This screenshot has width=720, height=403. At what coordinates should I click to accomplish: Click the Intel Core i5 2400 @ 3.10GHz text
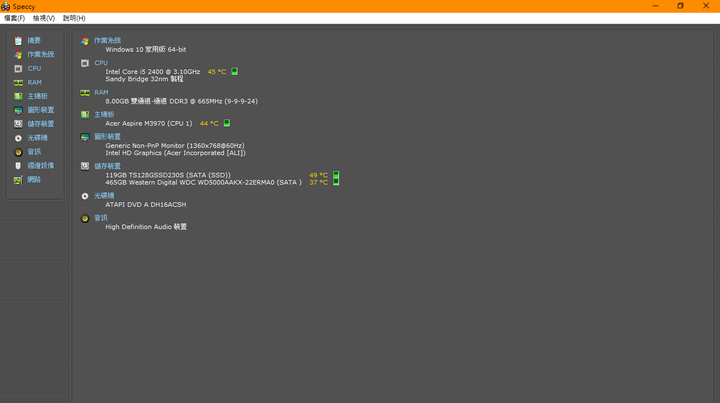pyautogui.click(x=152, y=72)
